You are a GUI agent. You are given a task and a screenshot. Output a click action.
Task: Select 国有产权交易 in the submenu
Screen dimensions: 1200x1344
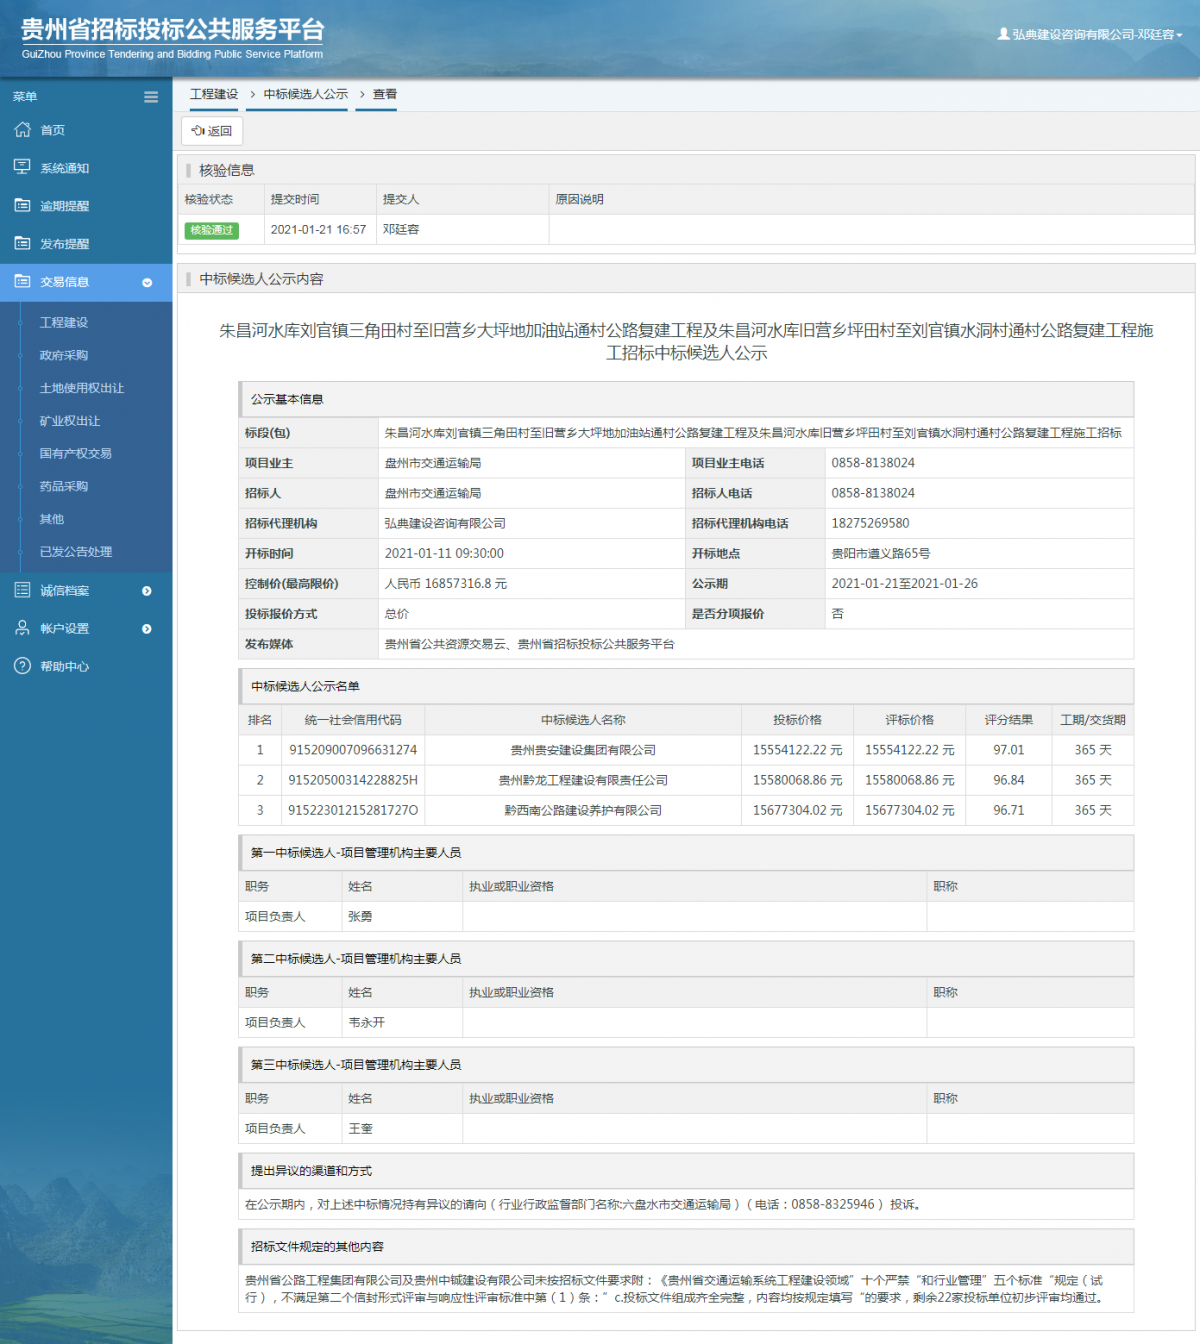click(x=76, y=453)
